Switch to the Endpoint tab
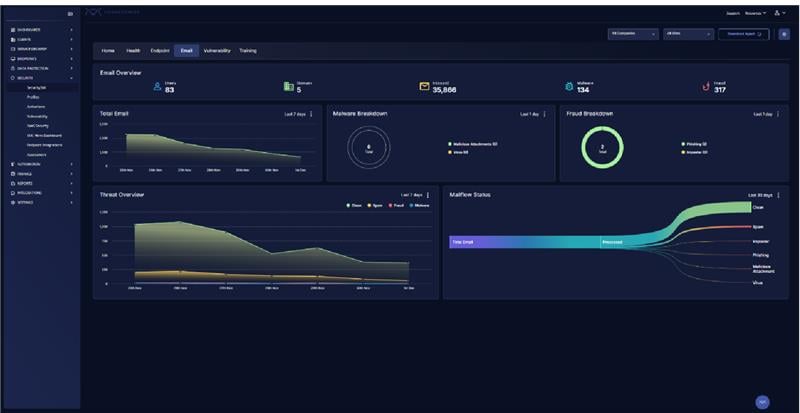 pos(159,50)
